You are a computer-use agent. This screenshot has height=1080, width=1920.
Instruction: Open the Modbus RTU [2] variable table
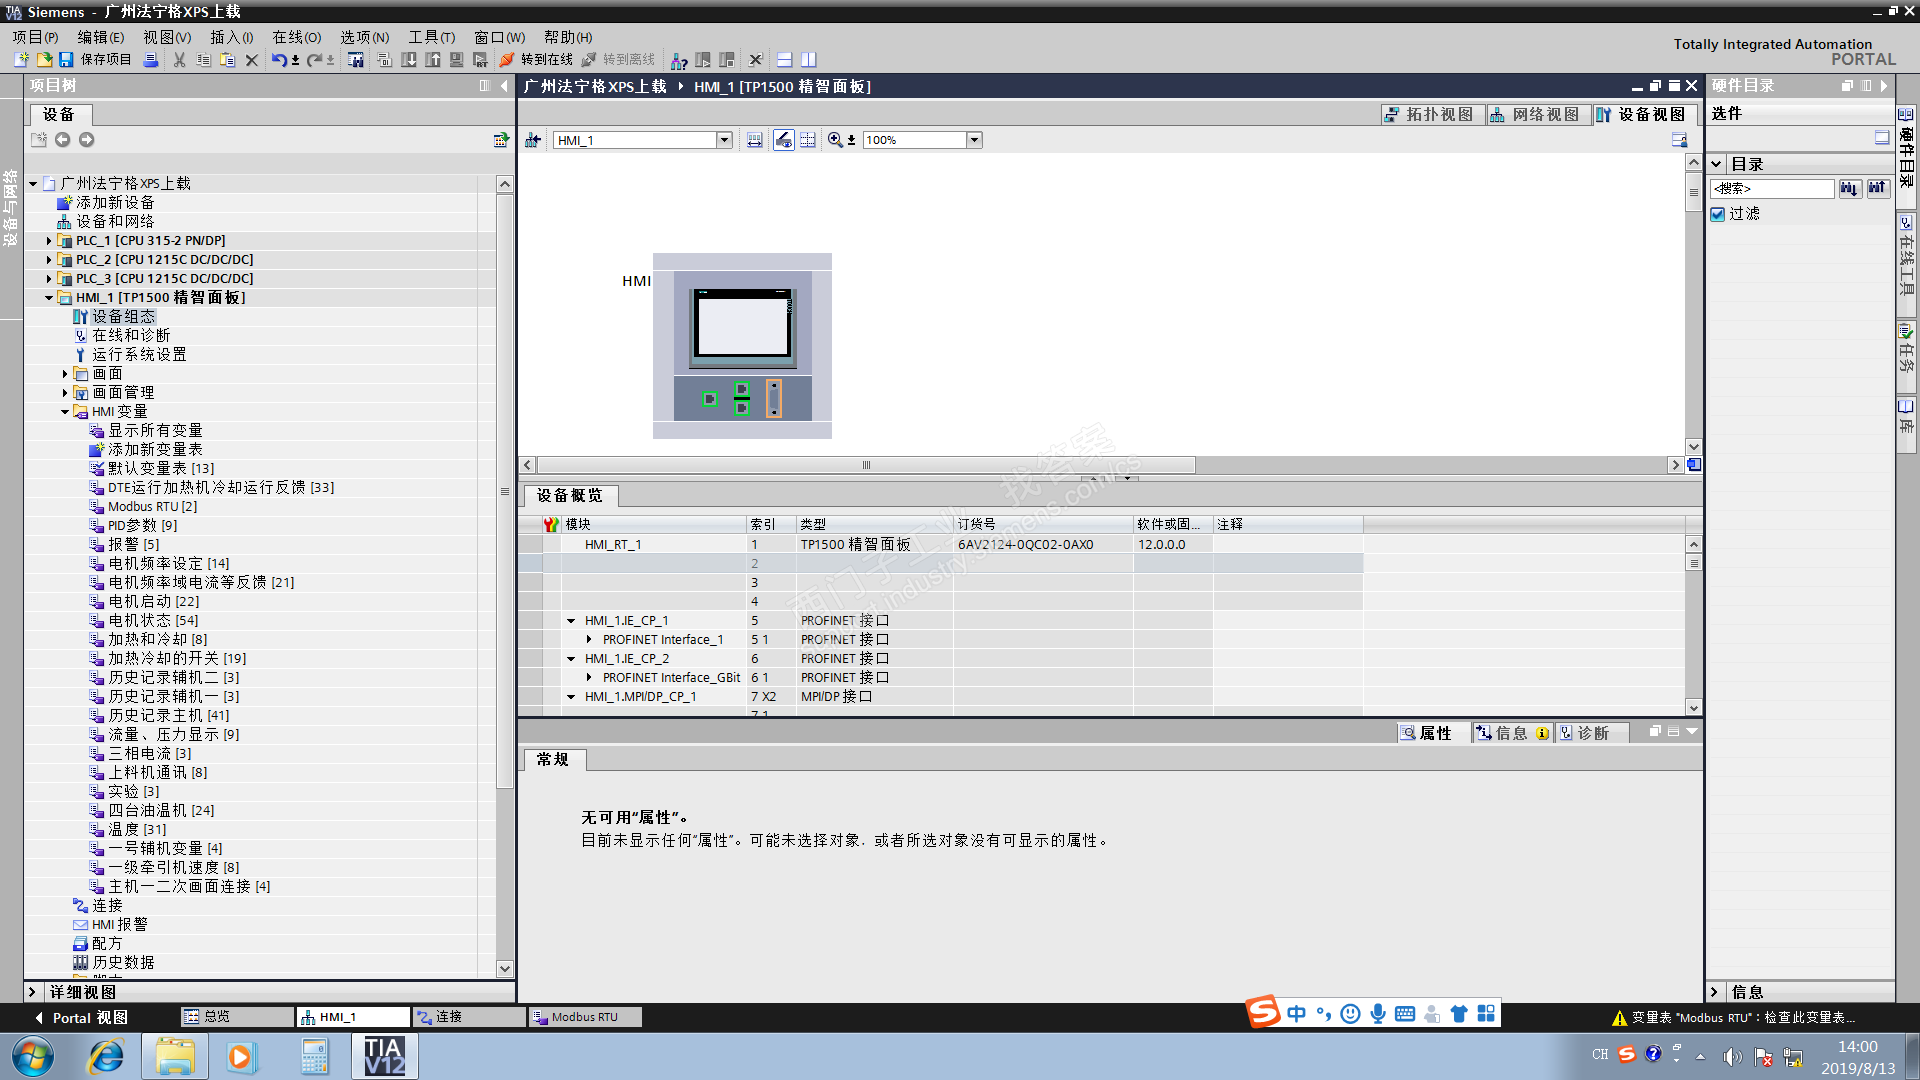(152, 507)
